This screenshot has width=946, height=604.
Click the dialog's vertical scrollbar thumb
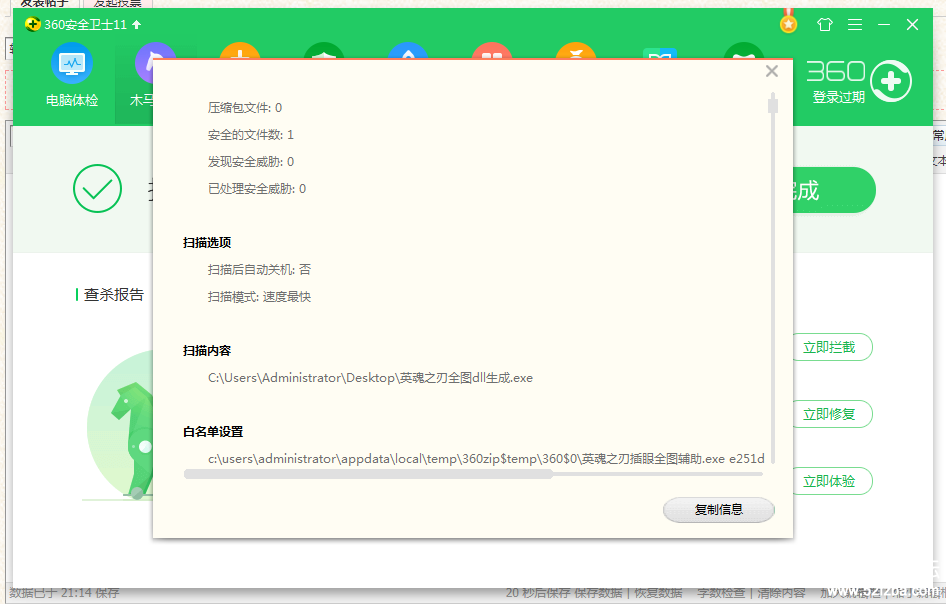pyautogui.click(x=773, y=104)
